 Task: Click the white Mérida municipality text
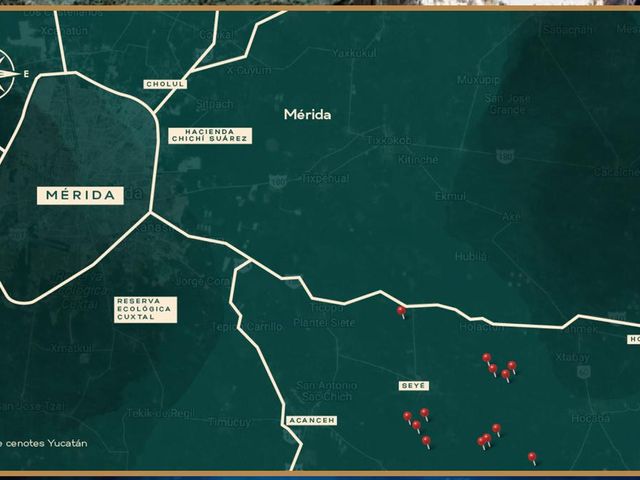[307, 115]
